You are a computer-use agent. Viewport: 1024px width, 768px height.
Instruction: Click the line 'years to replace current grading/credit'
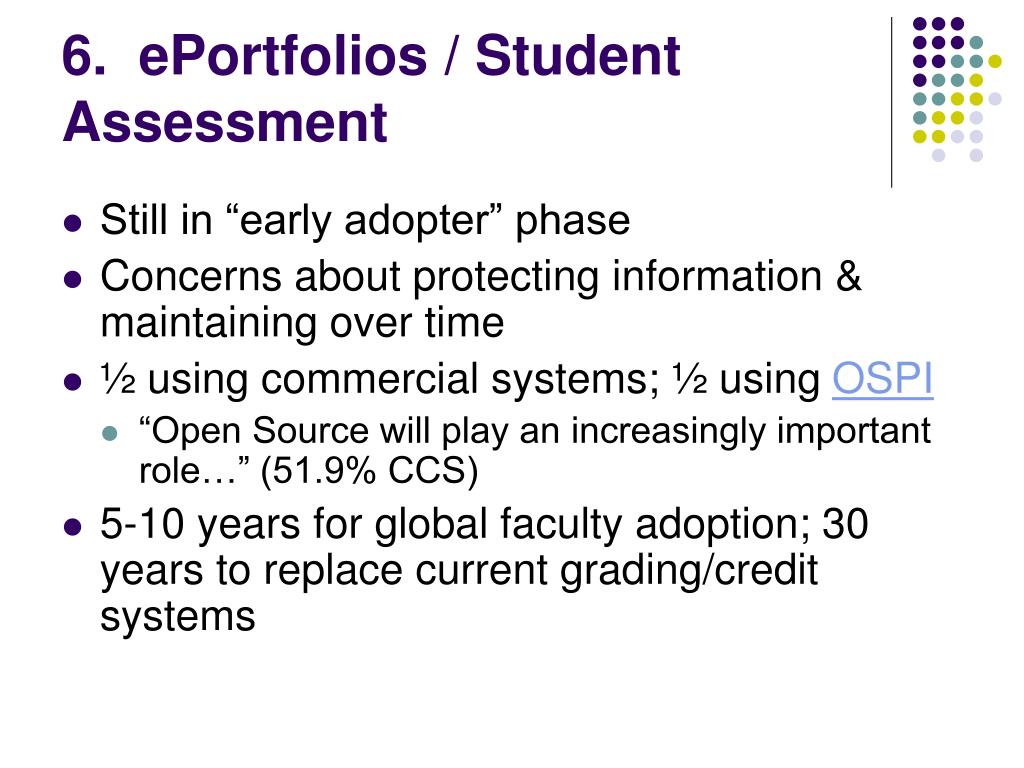tap(459, 571)
